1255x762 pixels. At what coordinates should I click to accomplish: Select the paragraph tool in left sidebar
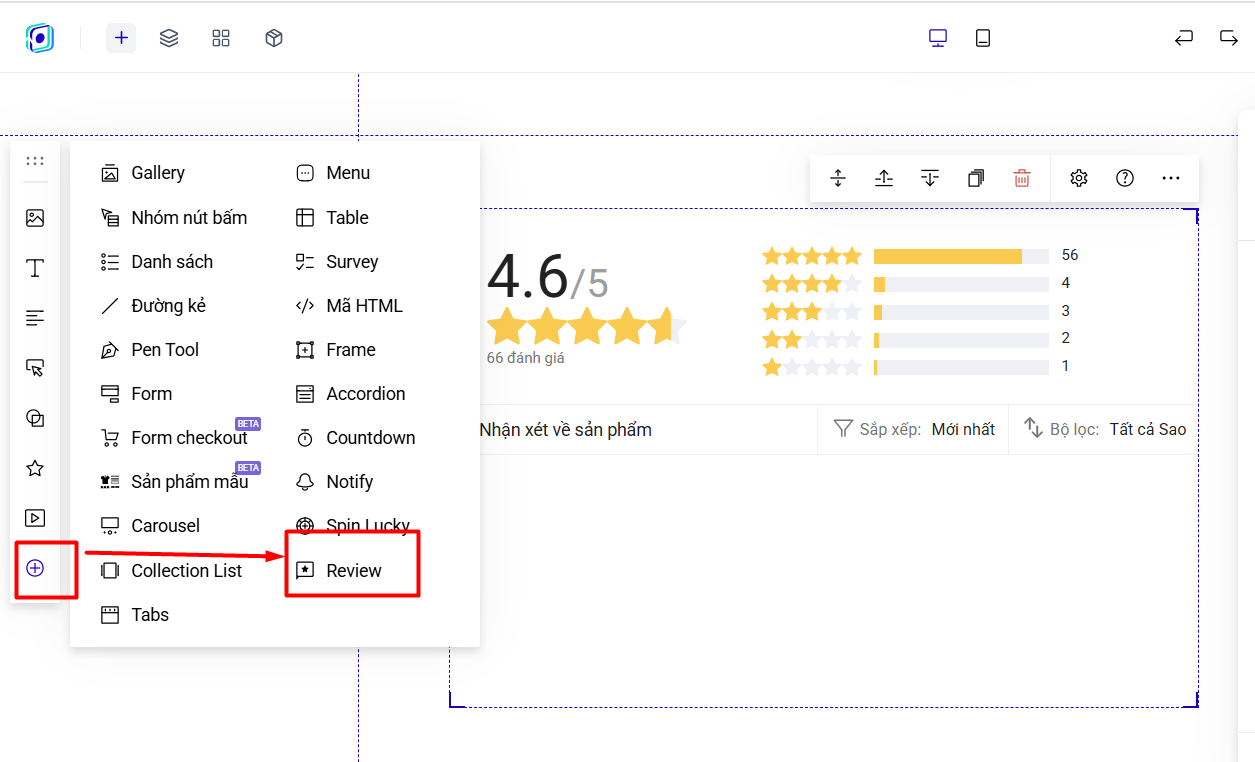point(35,318)
